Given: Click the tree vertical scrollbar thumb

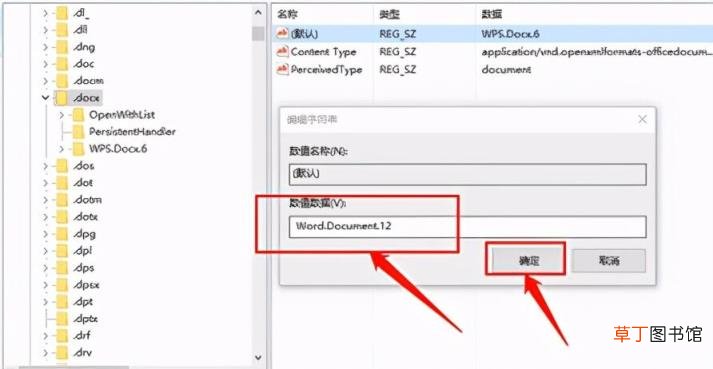Looking at the screenshot, I should 258,34.
